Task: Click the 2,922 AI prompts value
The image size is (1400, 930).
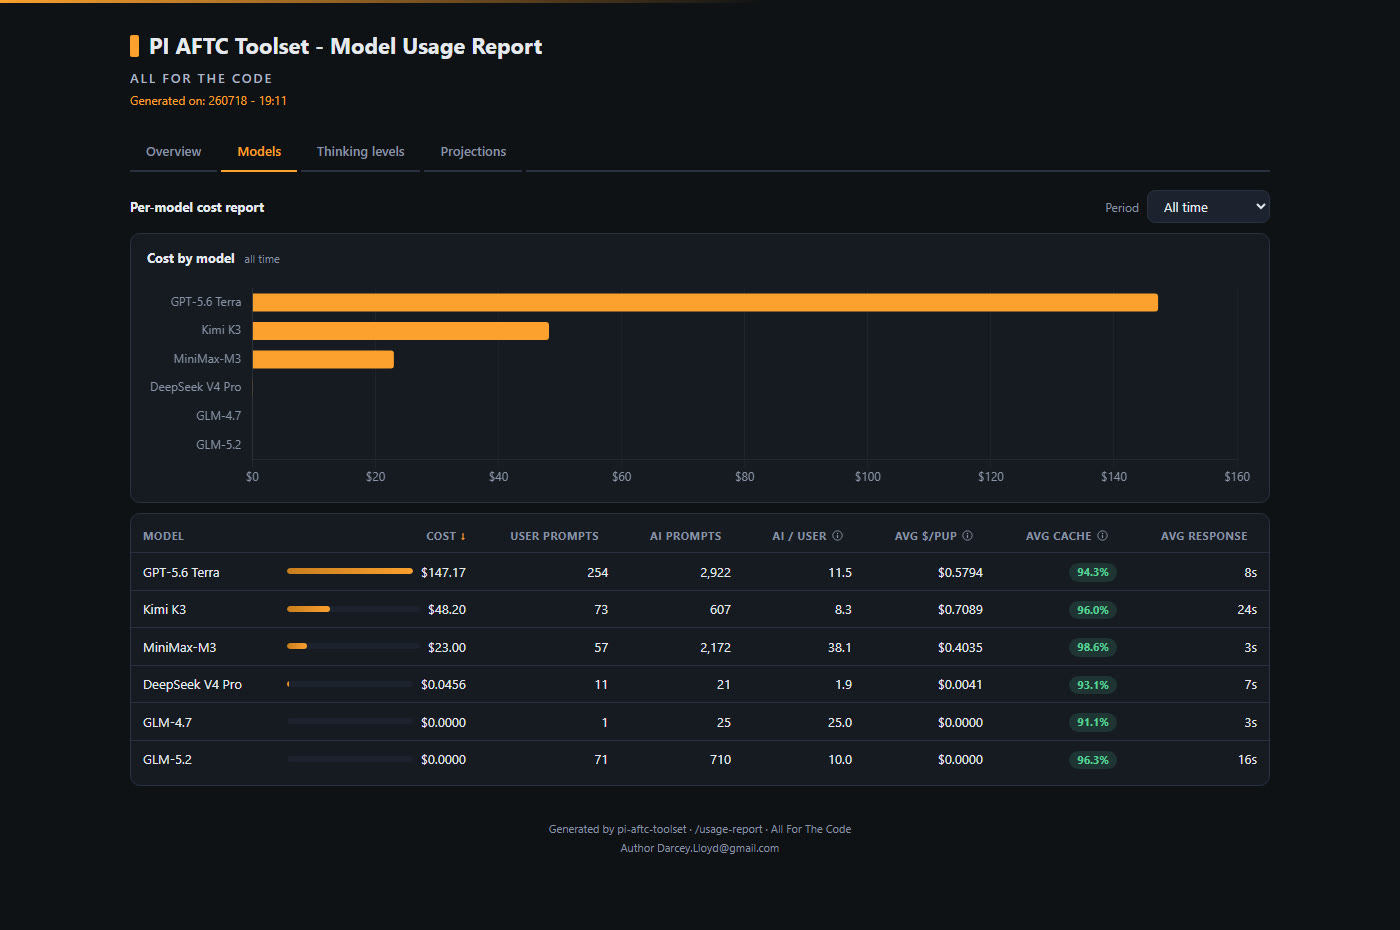Action: point(715,573)
